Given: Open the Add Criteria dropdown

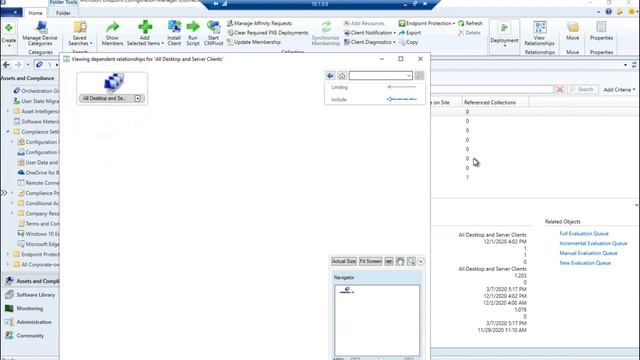Looking at the screenshot, I should click(x=619, y=89).
